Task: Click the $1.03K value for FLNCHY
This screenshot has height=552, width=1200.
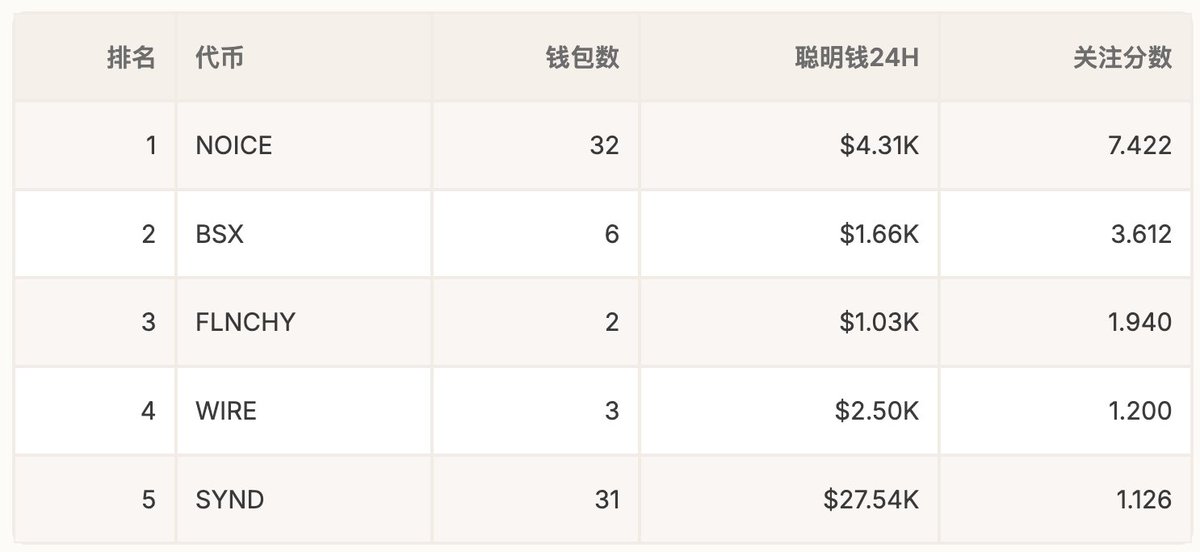Action: [879, 322]
